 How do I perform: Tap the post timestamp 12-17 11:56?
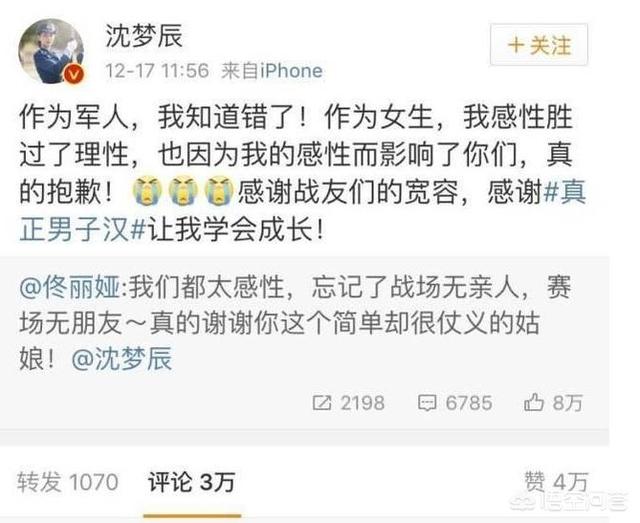click(x=157, y=71)
